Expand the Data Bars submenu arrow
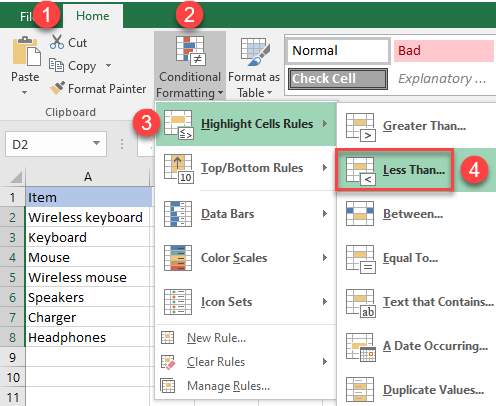This screenshot has width=496, height=406. pos(325,214)
